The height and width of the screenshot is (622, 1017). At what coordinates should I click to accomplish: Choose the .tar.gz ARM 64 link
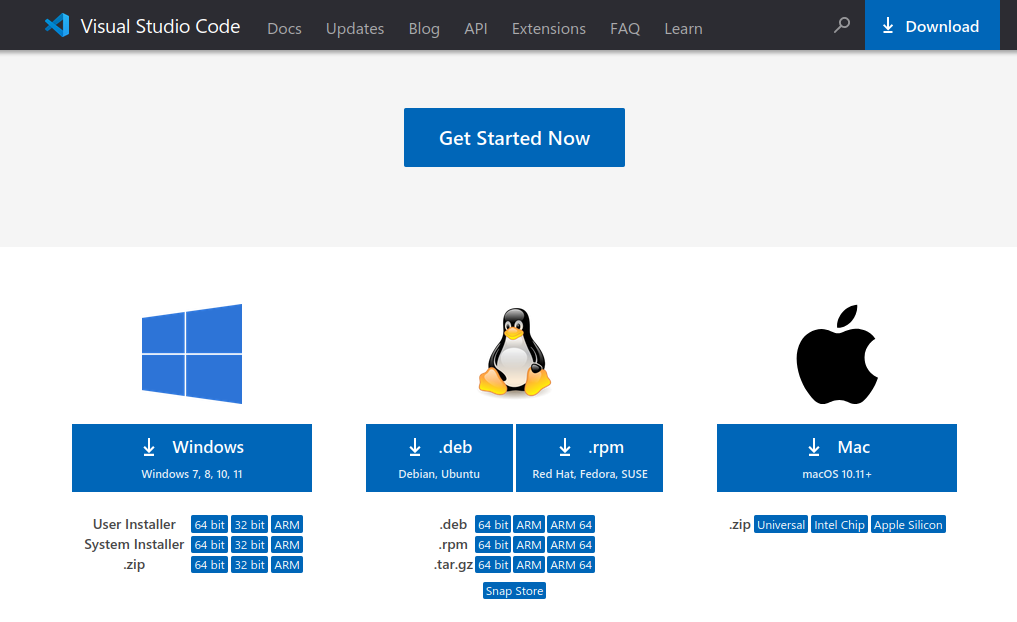pos(571,565)
